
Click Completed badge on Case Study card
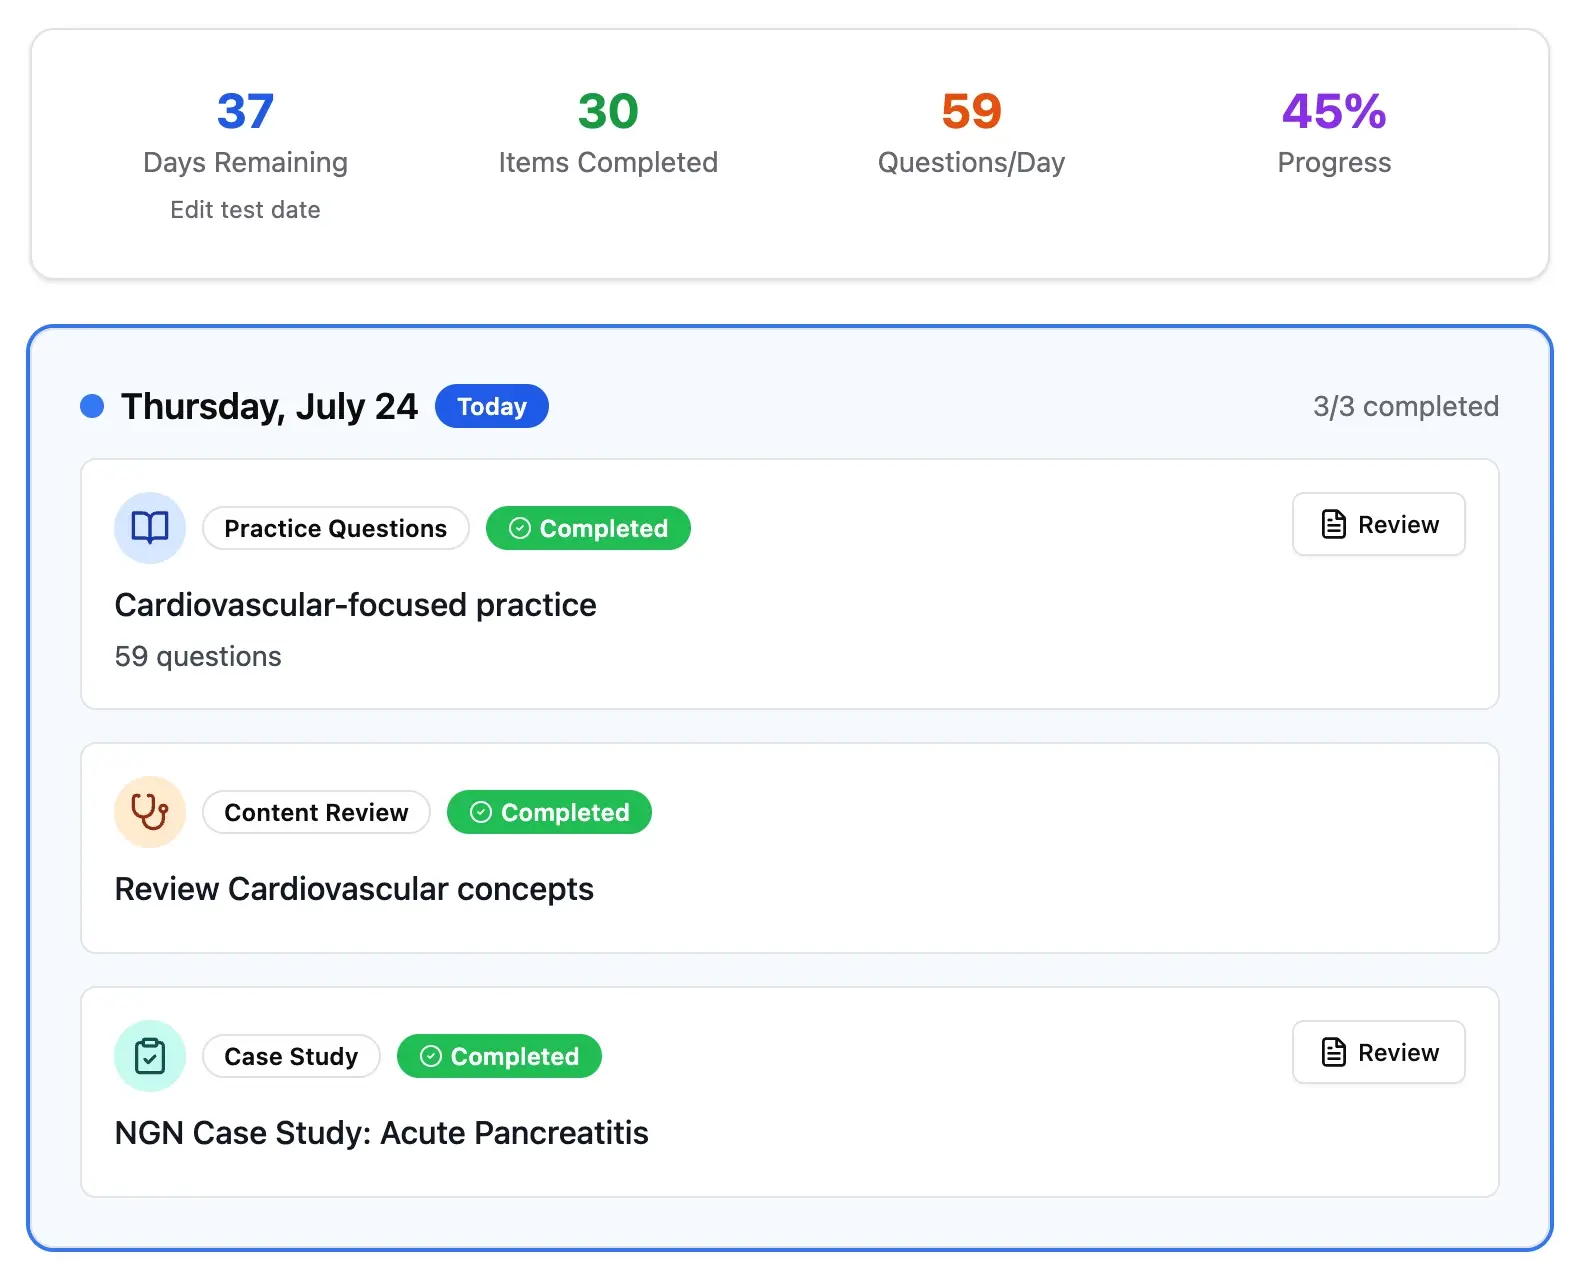pos(499,1056)
